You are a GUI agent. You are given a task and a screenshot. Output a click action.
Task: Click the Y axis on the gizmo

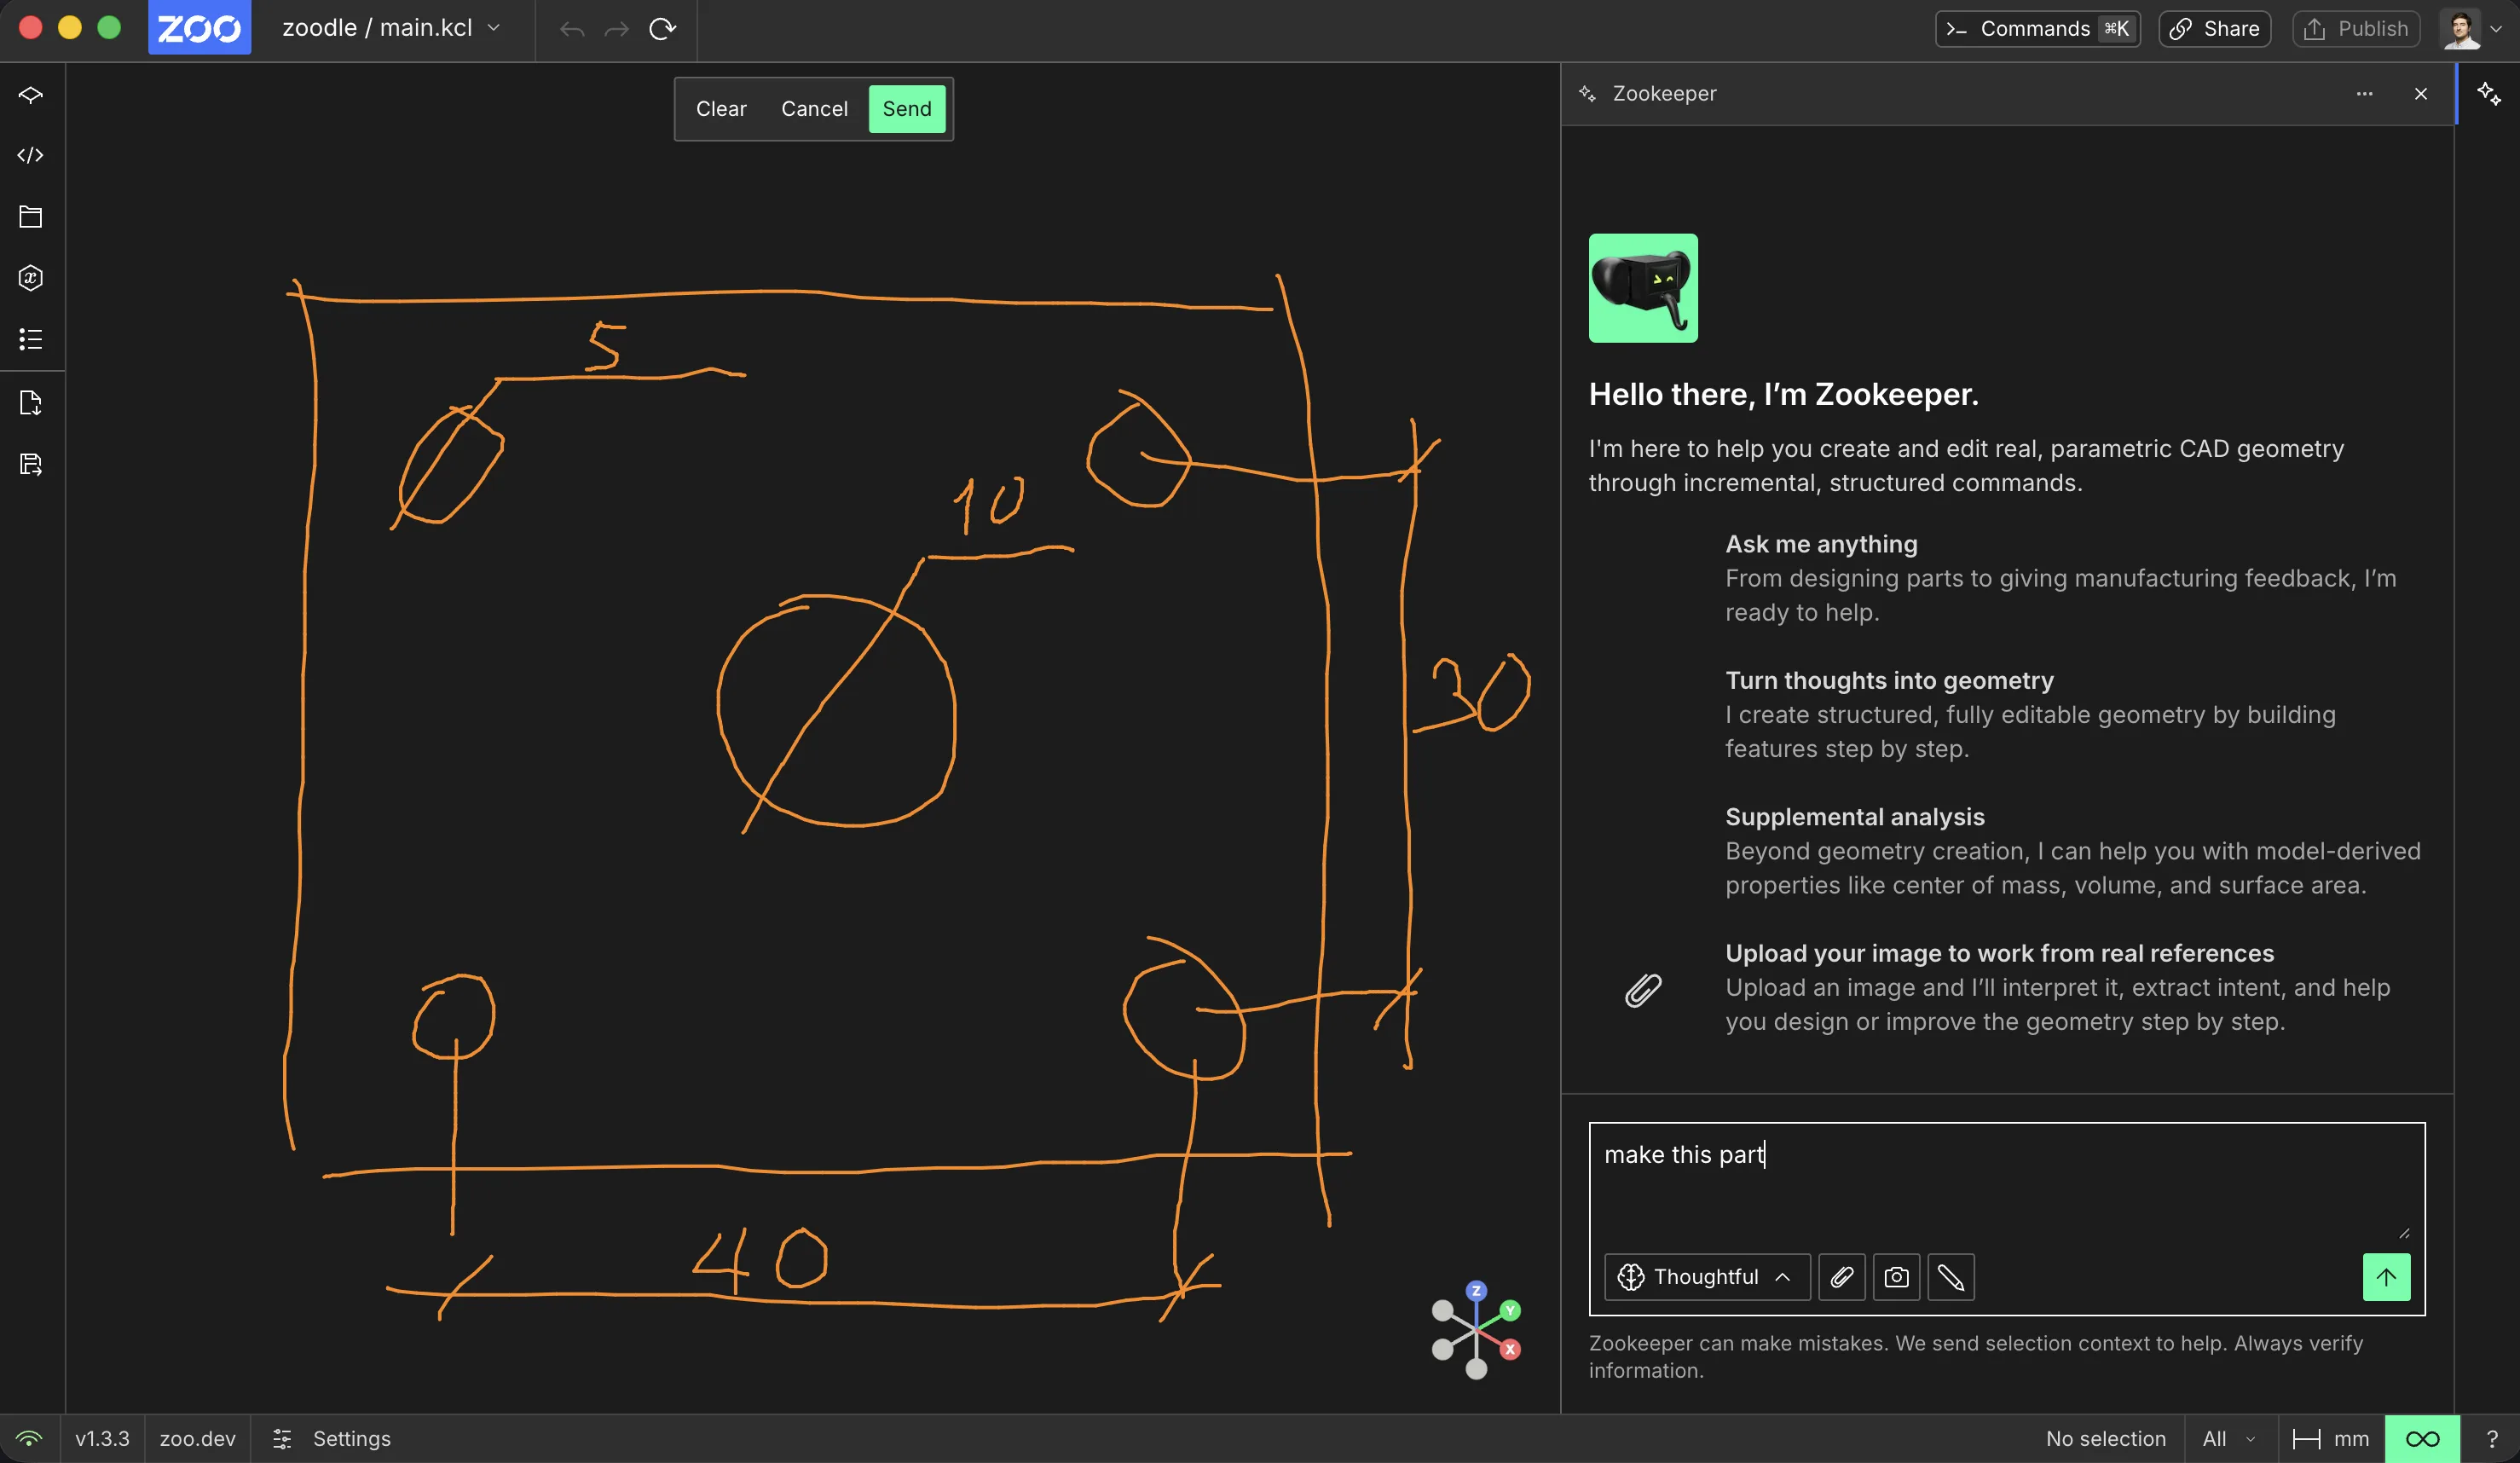pos(1510,1310)
